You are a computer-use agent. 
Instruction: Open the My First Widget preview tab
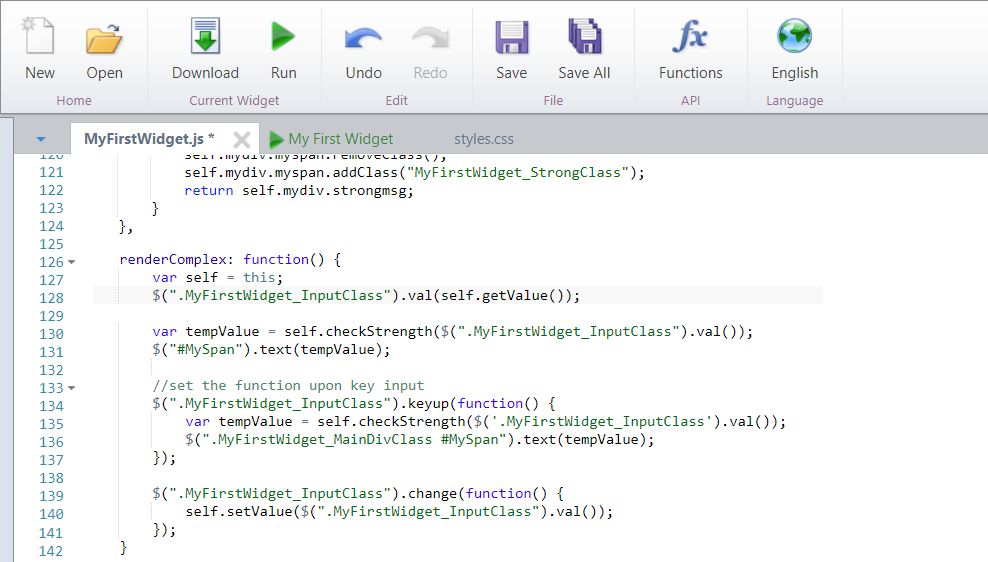click(x=340, y=139)
